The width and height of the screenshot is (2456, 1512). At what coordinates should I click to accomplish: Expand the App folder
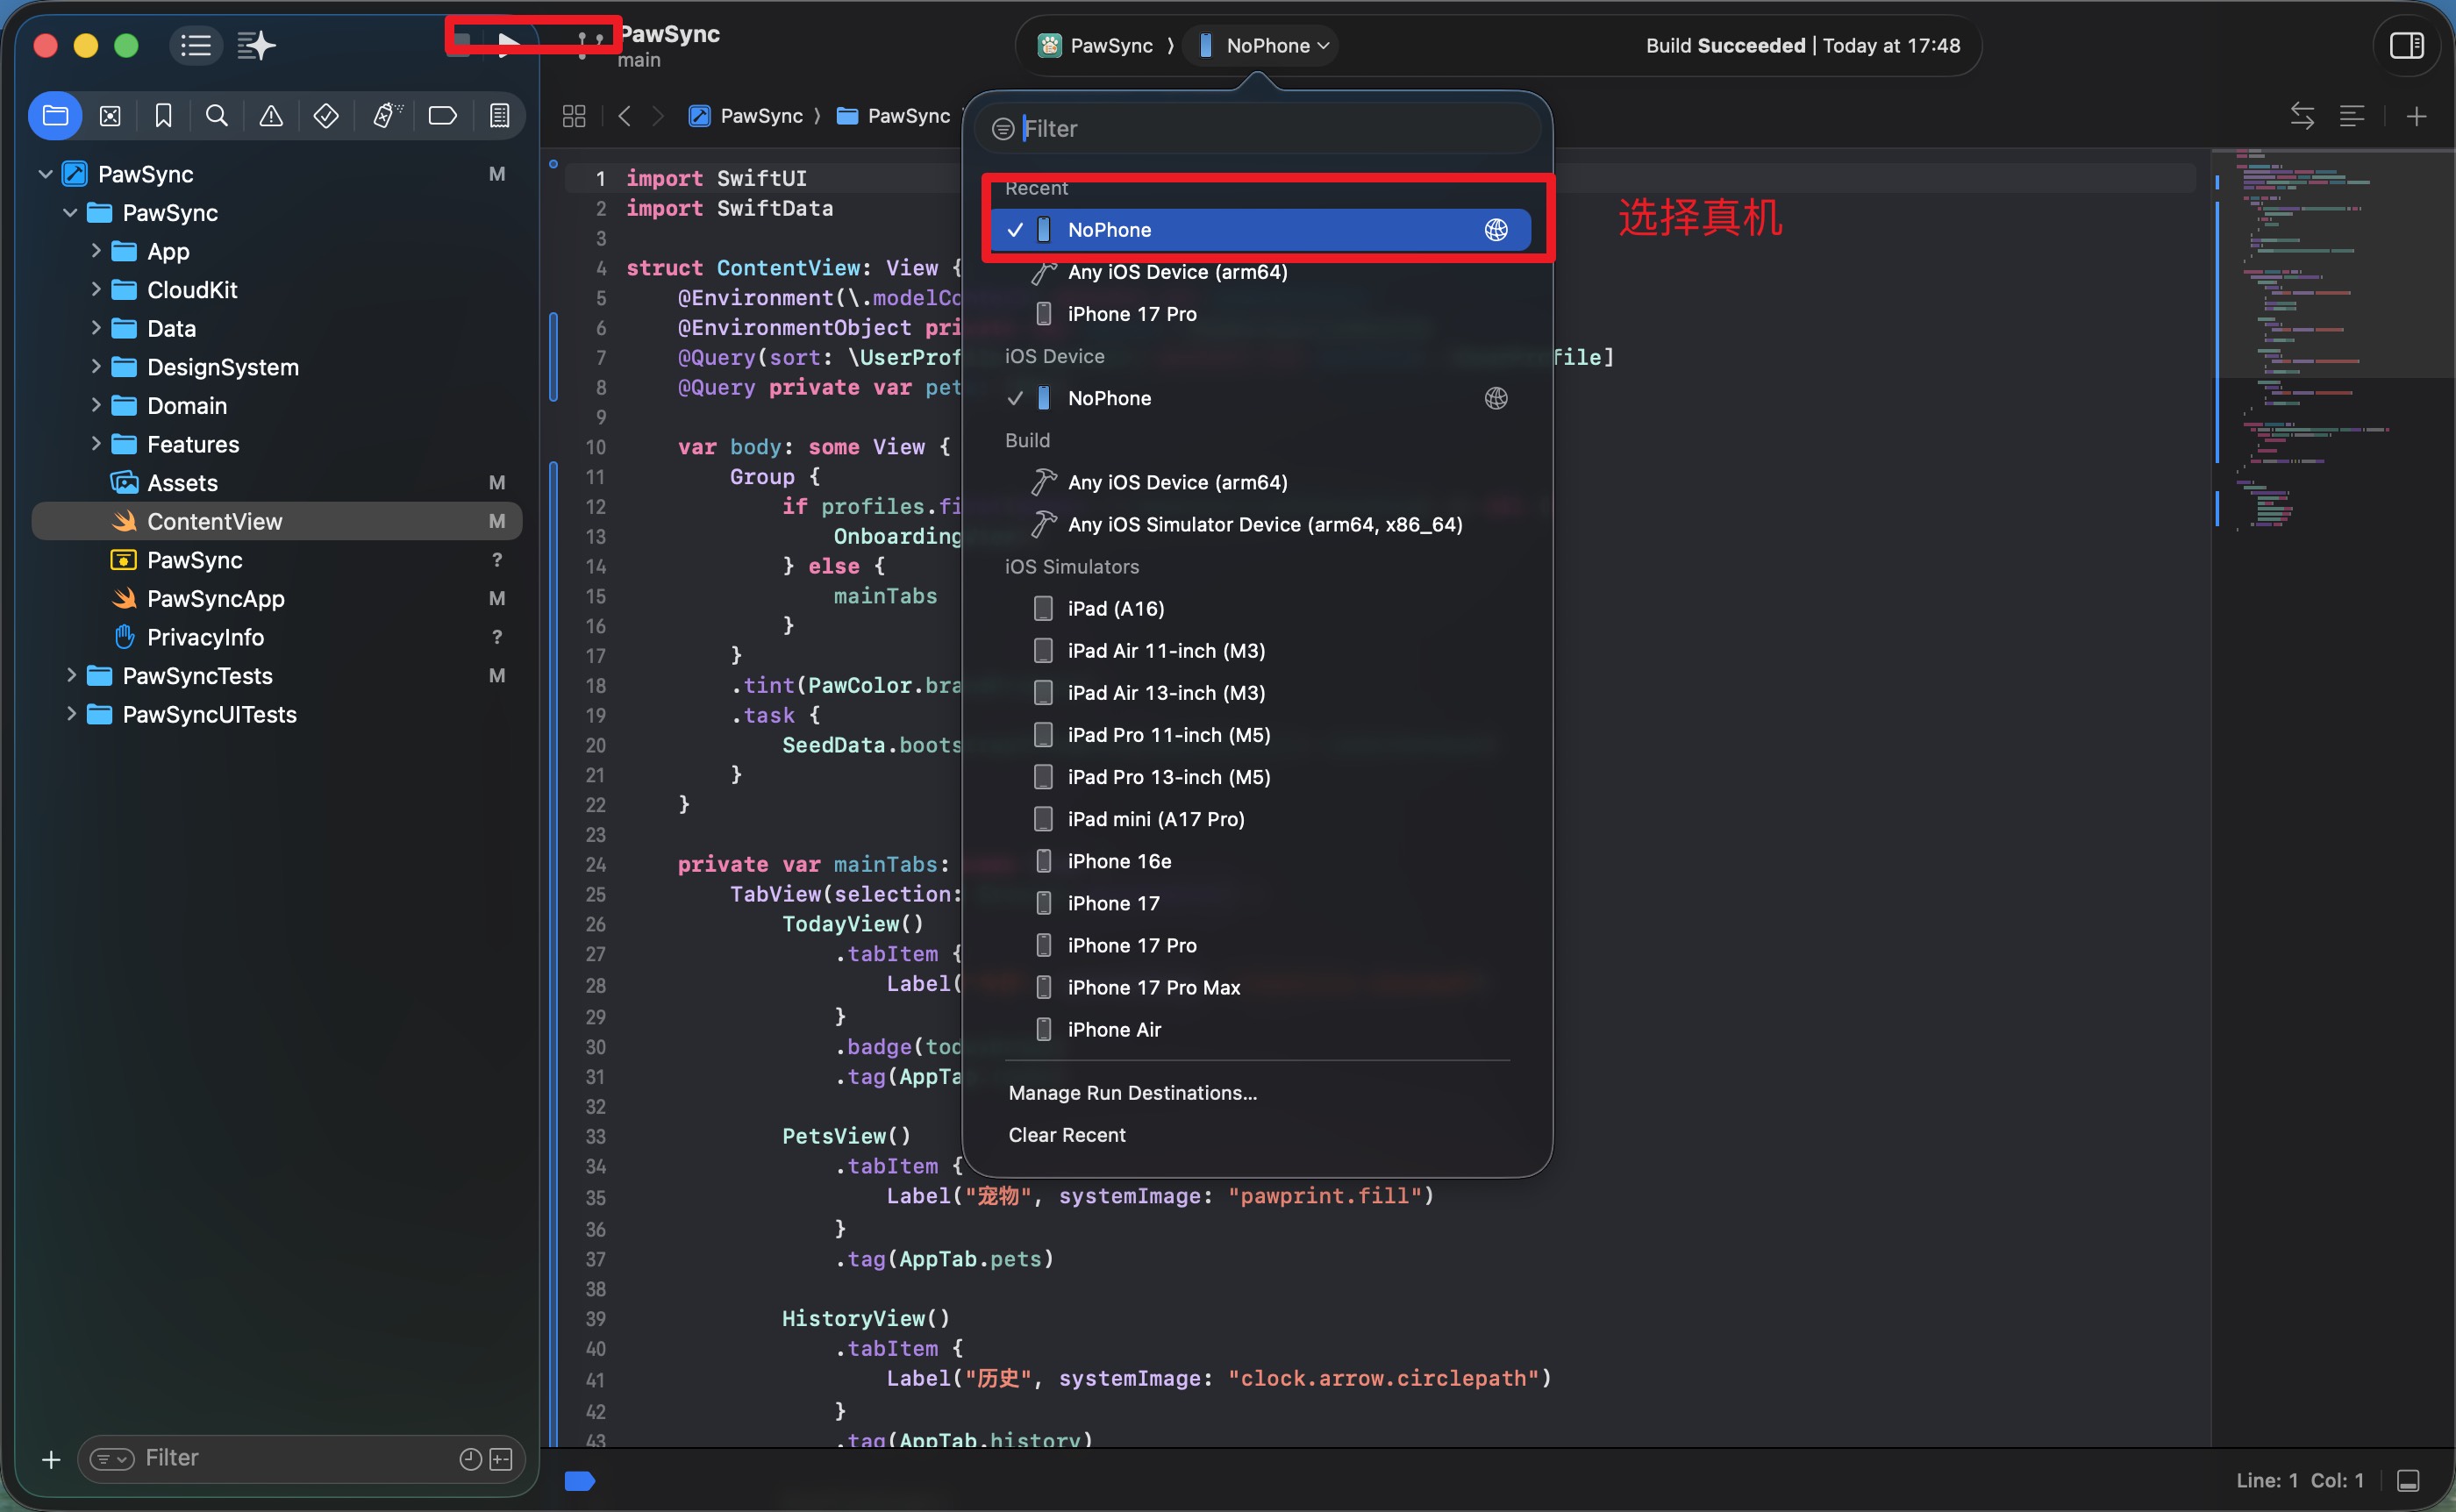pos(96,251)
